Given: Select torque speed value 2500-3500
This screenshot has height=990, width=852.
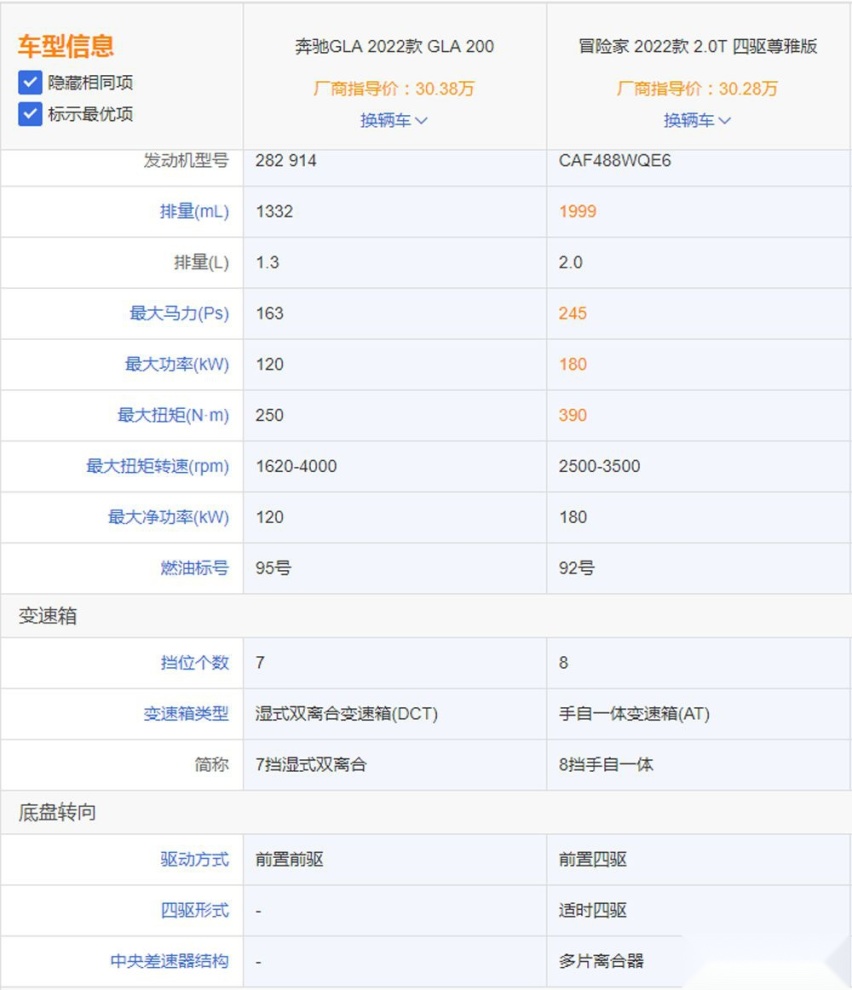Looking at the screenshot, I should 599,466.
